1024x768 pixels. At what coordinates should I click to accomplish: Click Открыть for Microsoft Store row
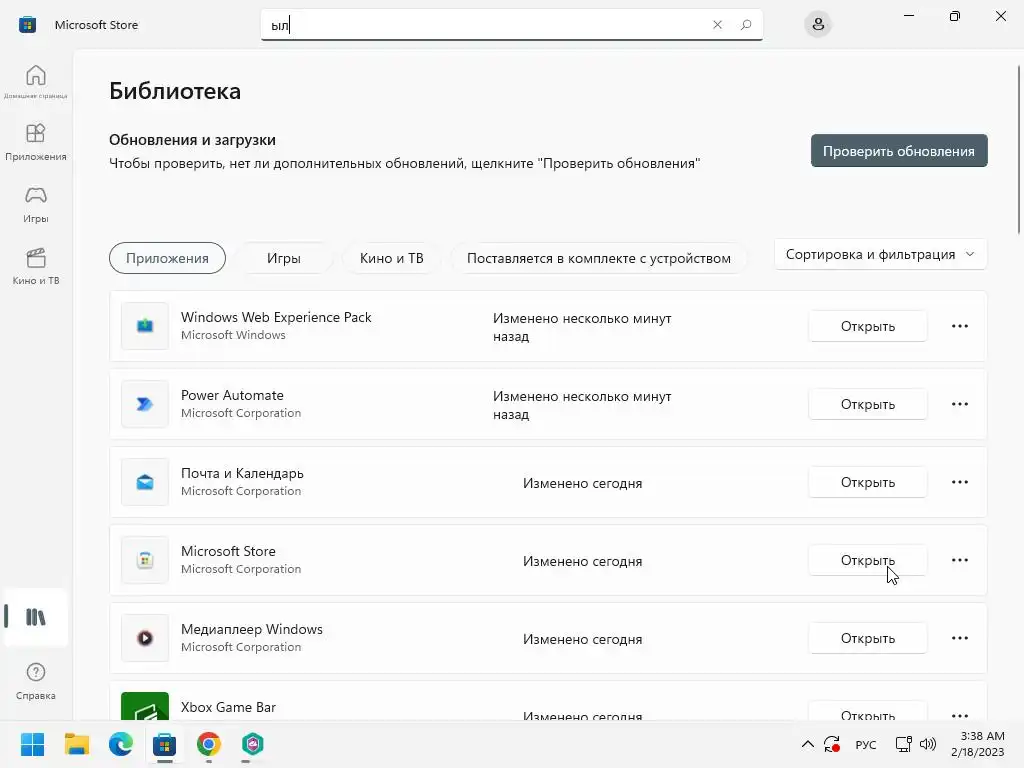(867, 560)
